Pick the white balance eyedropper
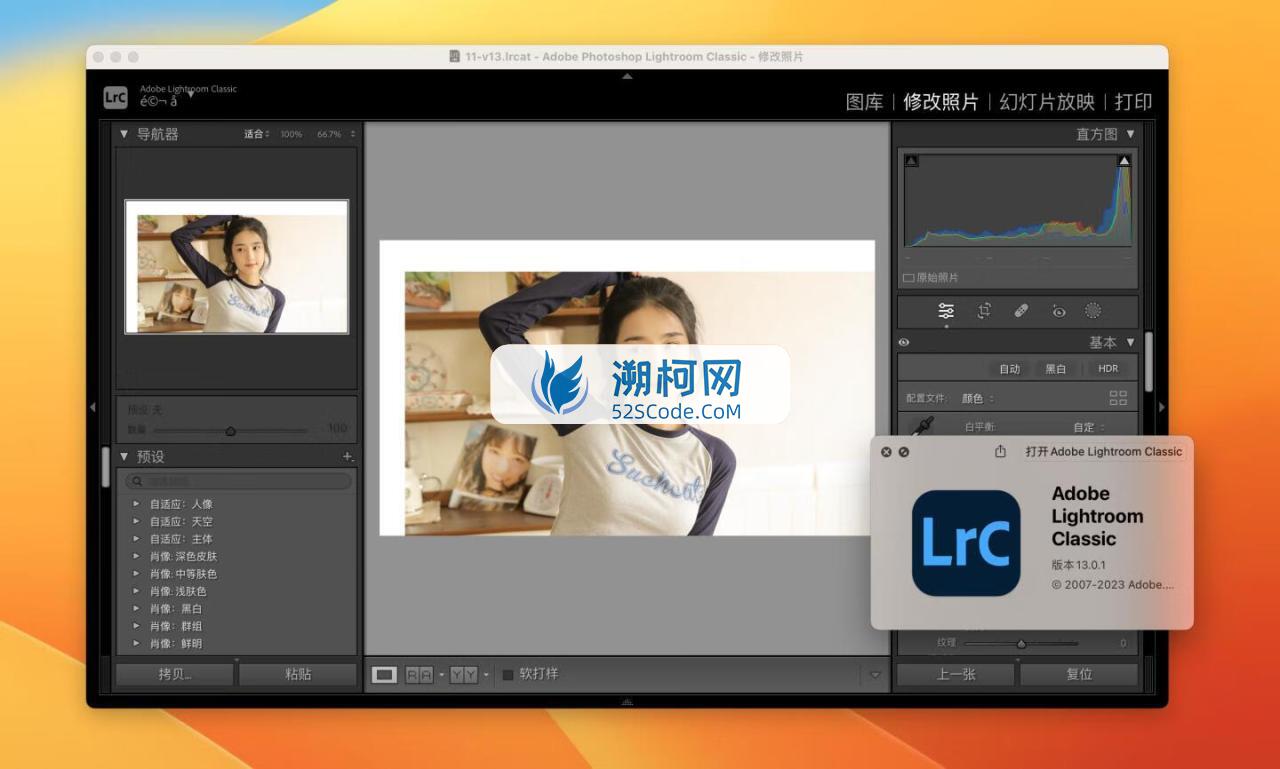The height and width of the screenshot is (769, 1280). (921, 427)
